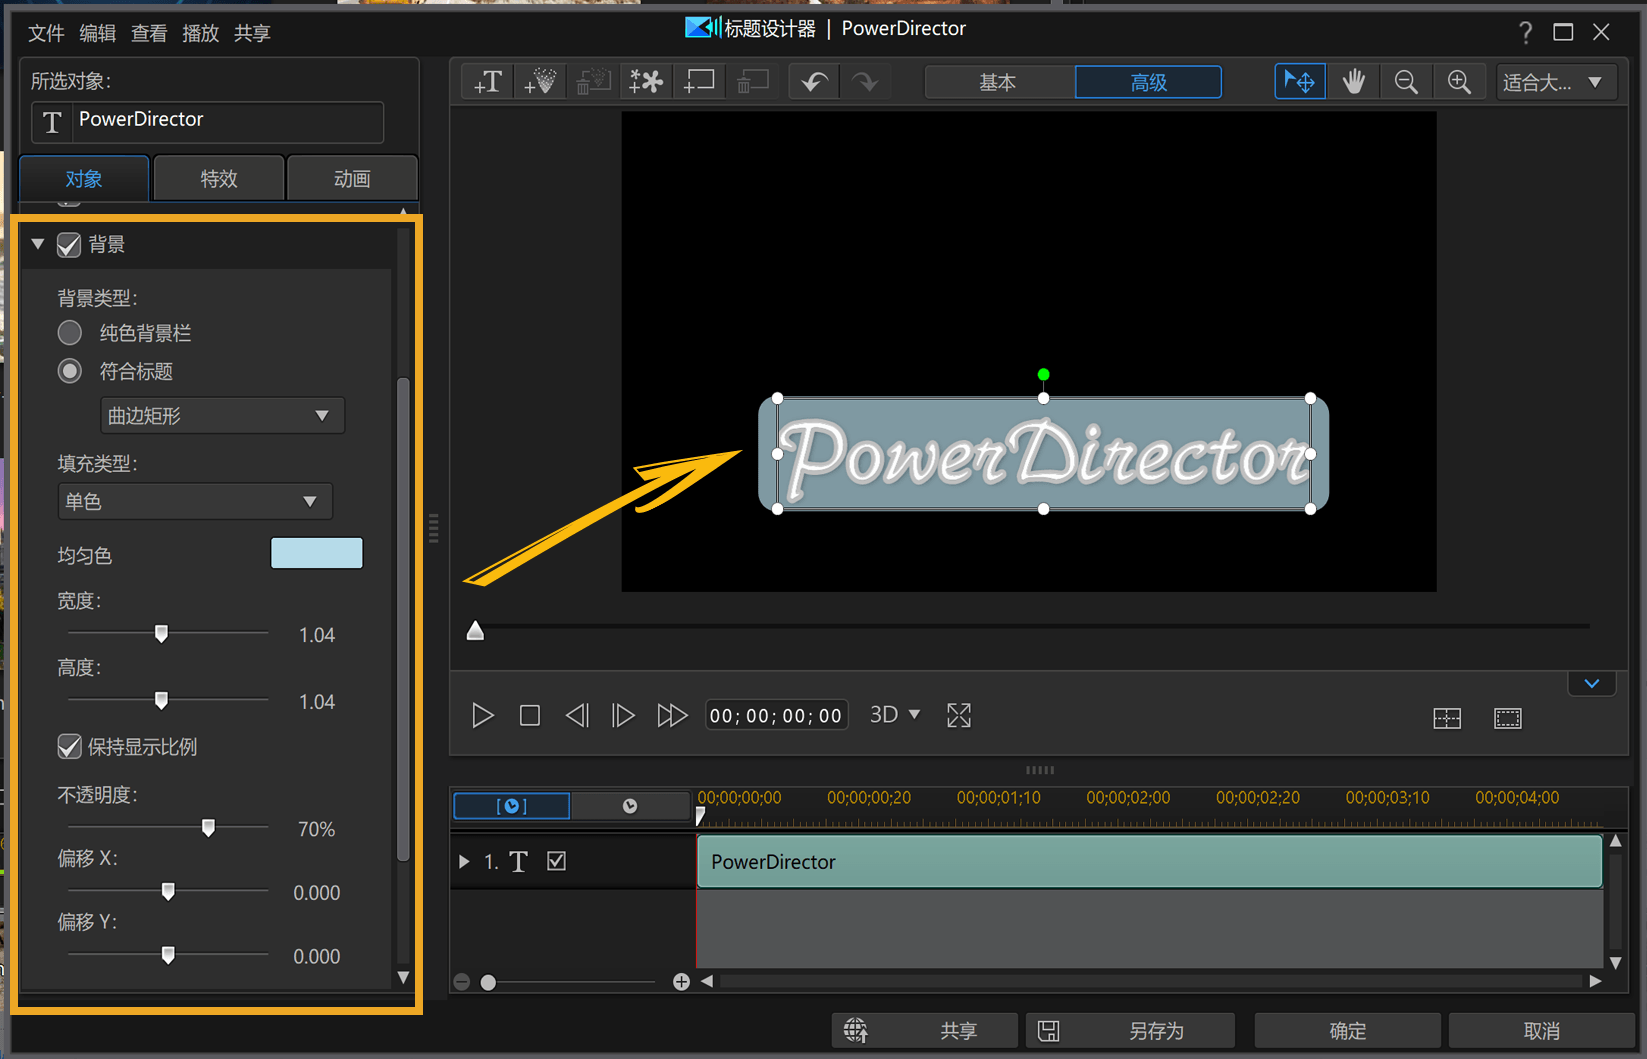Click the undo arrow icon

pos(814,82)
